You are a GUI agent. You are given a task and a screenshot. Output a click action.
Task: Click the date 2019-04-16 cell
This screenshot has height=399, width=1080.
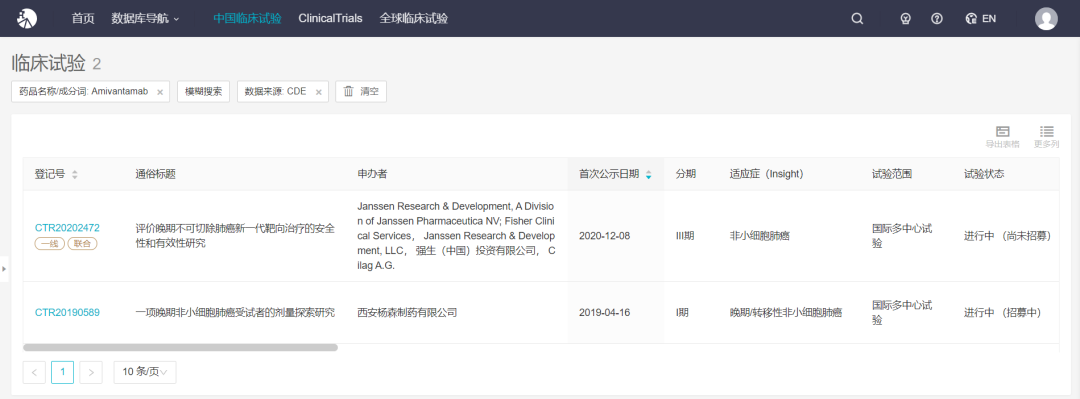click(605, 312)
